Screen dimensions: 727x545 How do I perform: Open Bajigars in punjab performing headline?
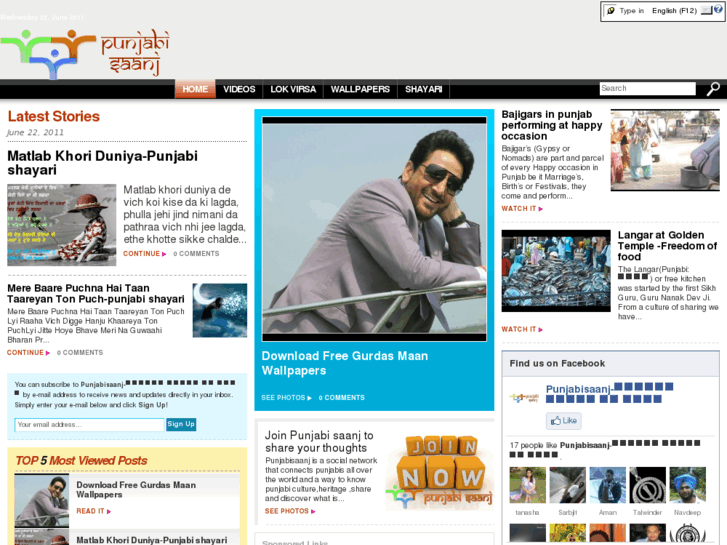click(552, 125)
